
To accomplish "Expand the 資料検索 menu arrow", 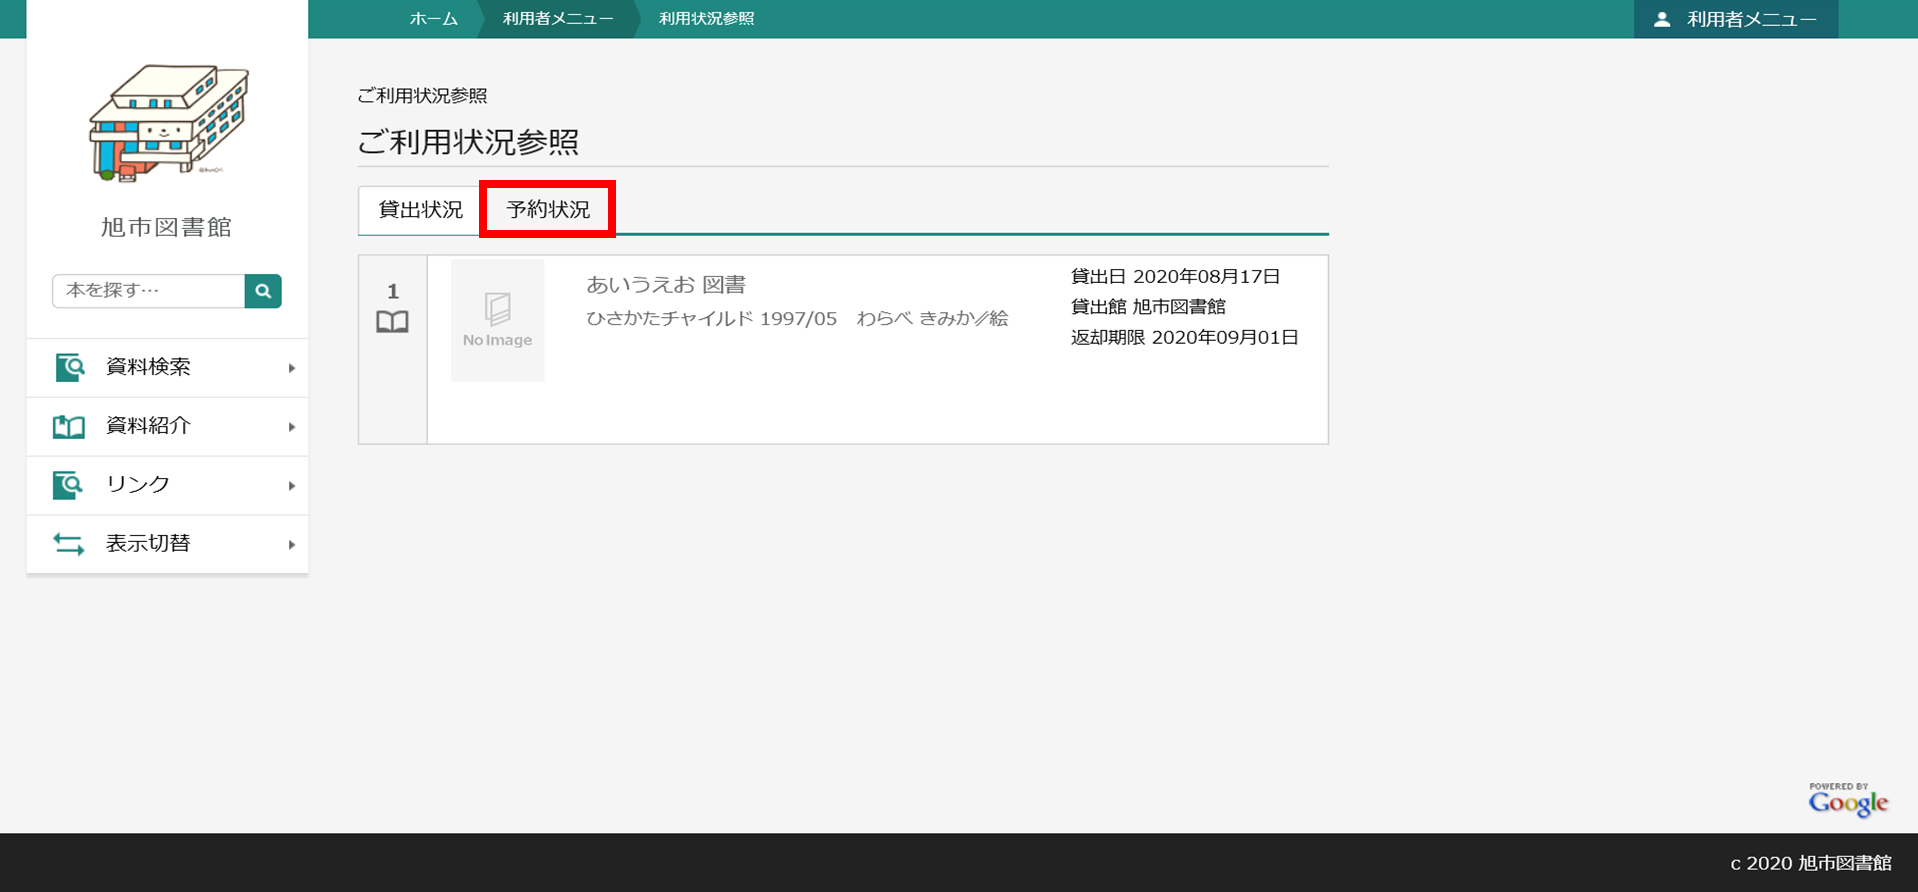I will pos(292,368).
